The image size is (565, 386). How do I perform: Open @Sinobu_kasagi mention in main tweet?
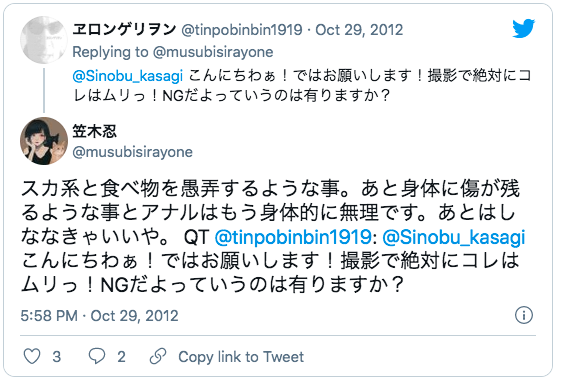(x=454, y=238)
